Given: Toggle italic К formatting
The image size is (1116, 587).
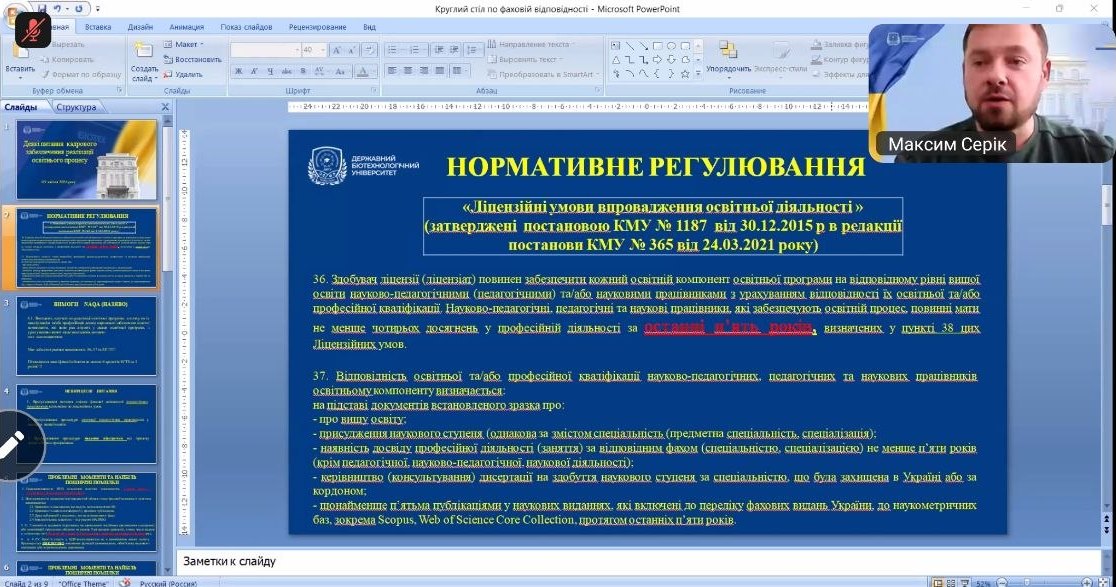Looking at the screenshot, I should 254,72.
